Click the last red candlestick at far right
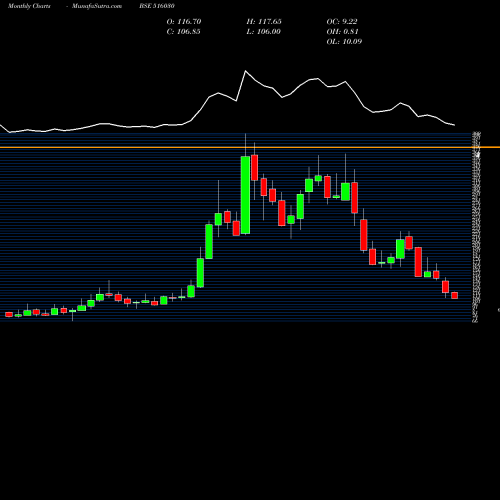 pos(455,295)
